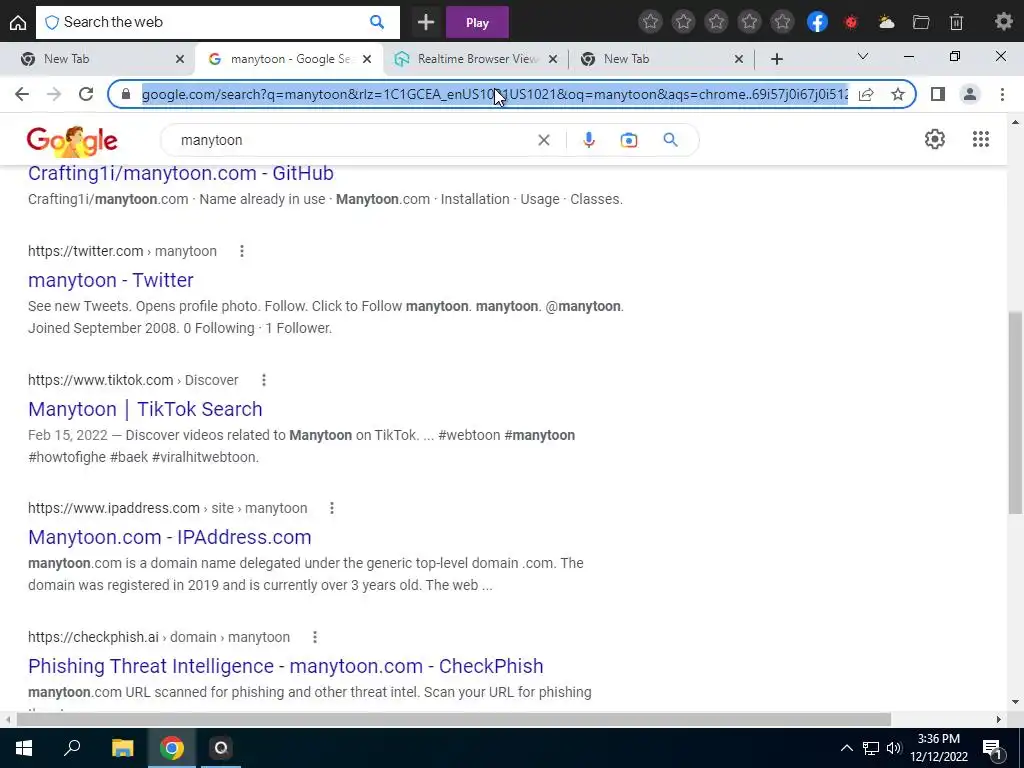Click the vertical page scrollbar thumb
Viewport: 1024px width, 768px height.
[1015, 411]
